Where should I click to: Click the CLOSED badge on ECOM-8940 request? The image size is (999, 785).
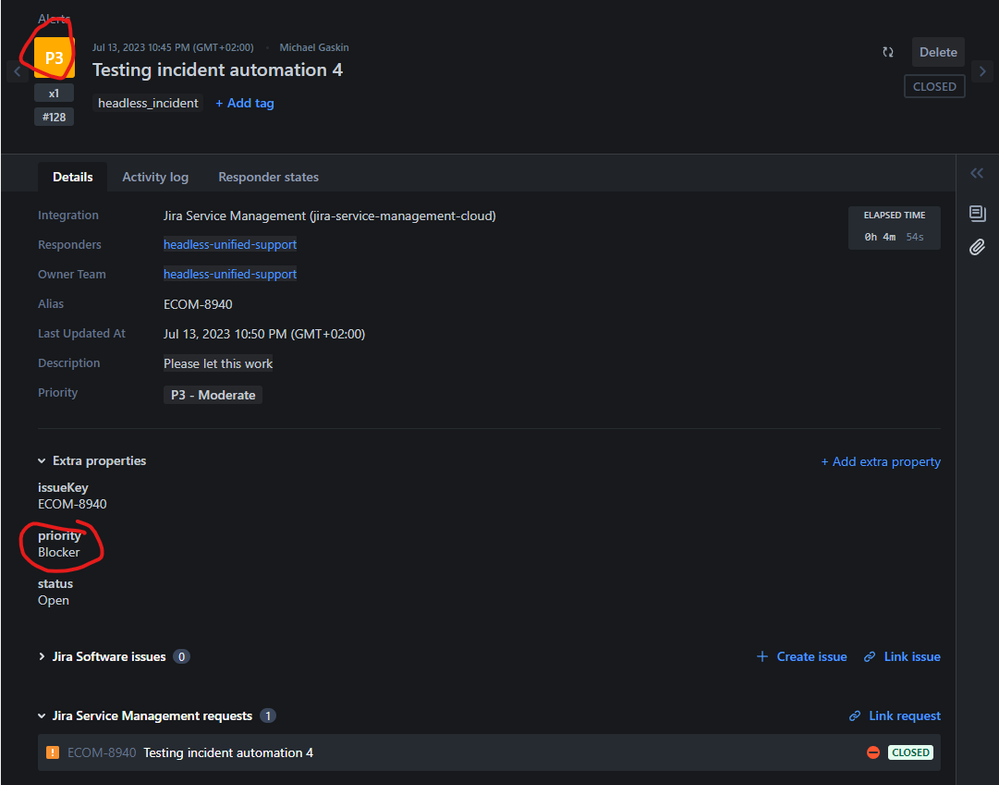coord(910,753)
